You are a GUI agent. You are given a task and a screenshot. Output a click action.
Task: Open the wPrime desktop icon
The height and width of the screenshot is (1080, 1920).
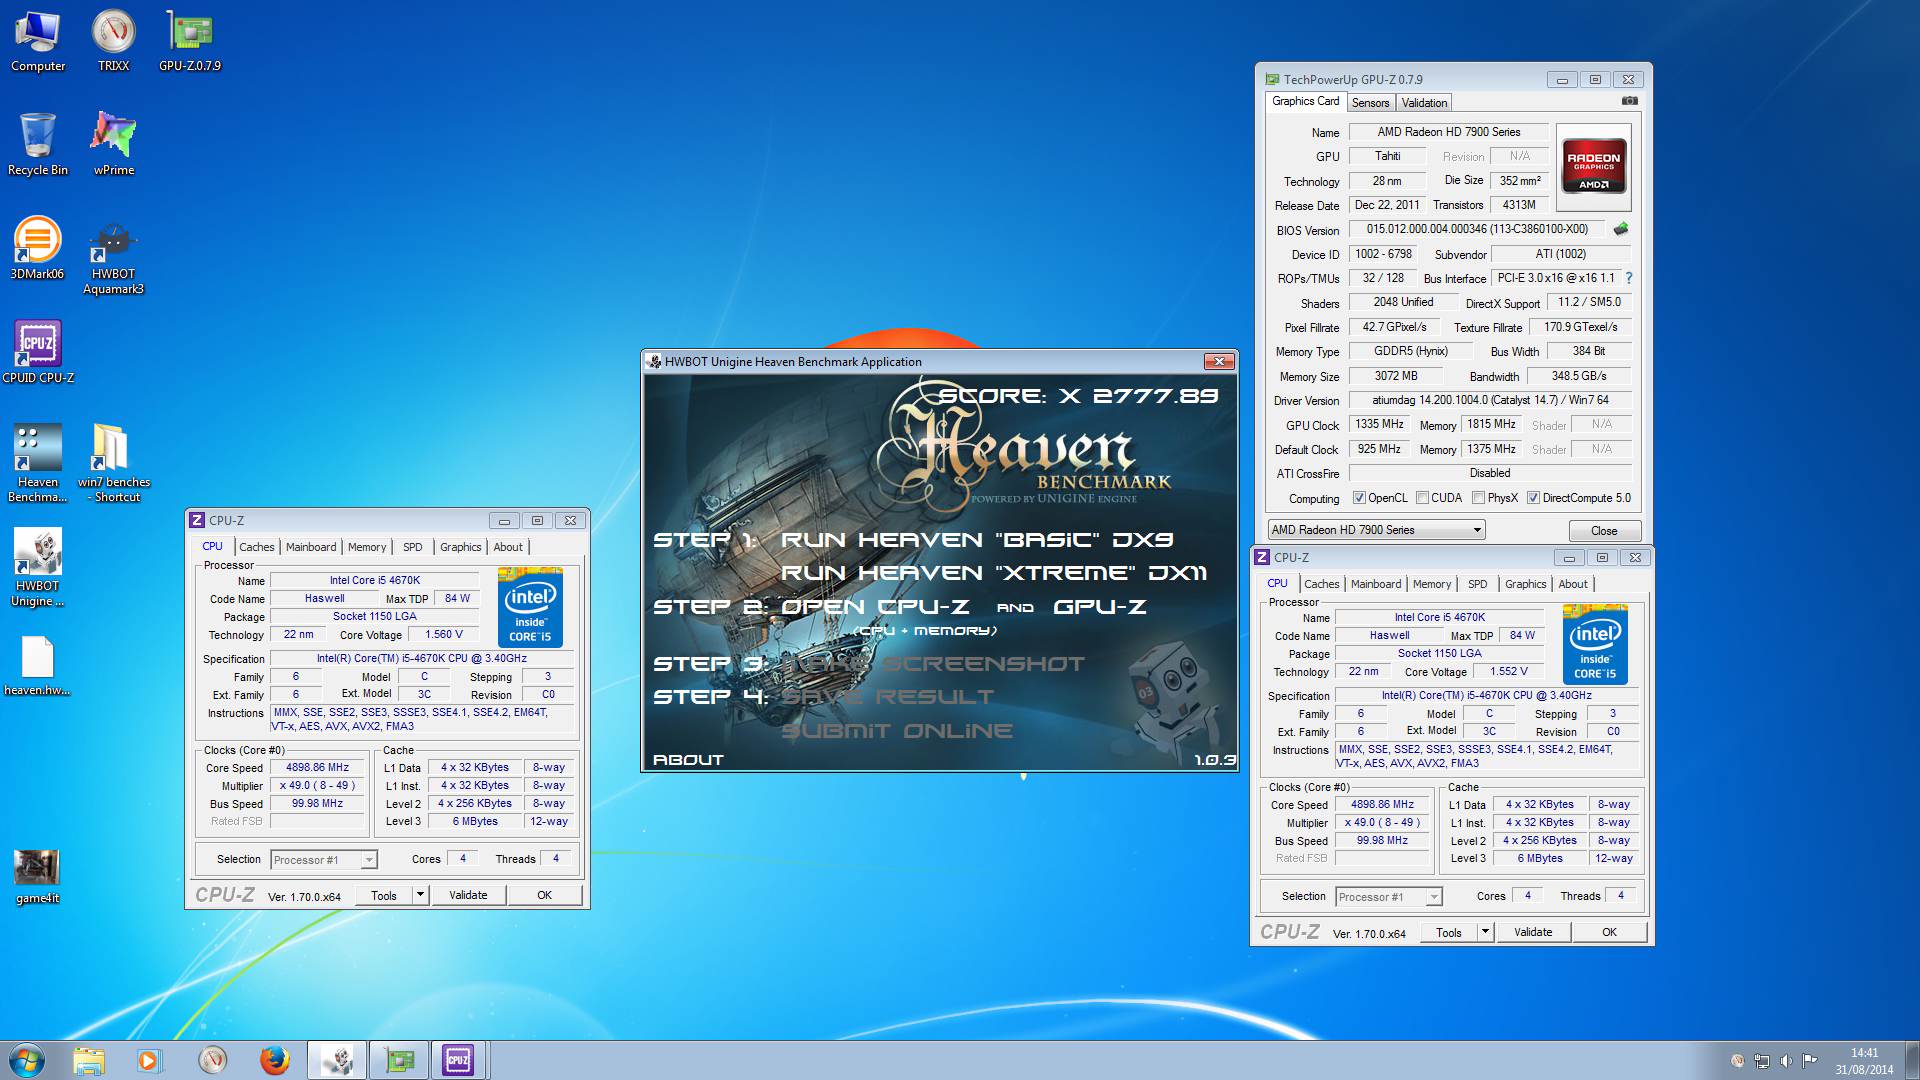tap(113, 145)
